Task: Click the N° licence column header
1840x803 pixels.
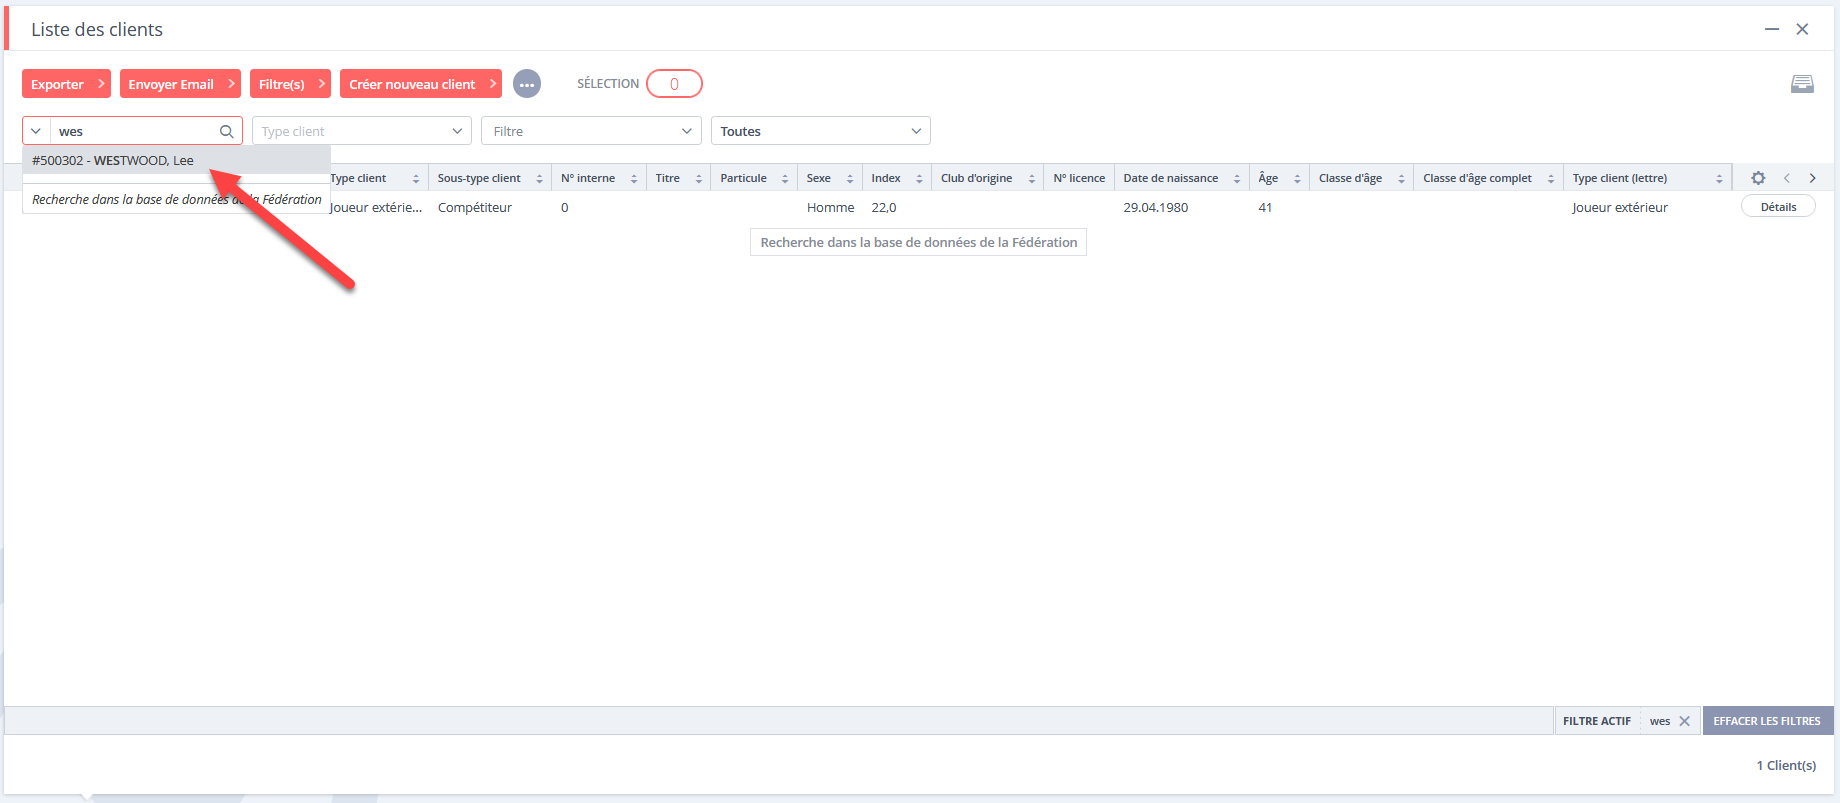Action: click(x=1079, y=178)
